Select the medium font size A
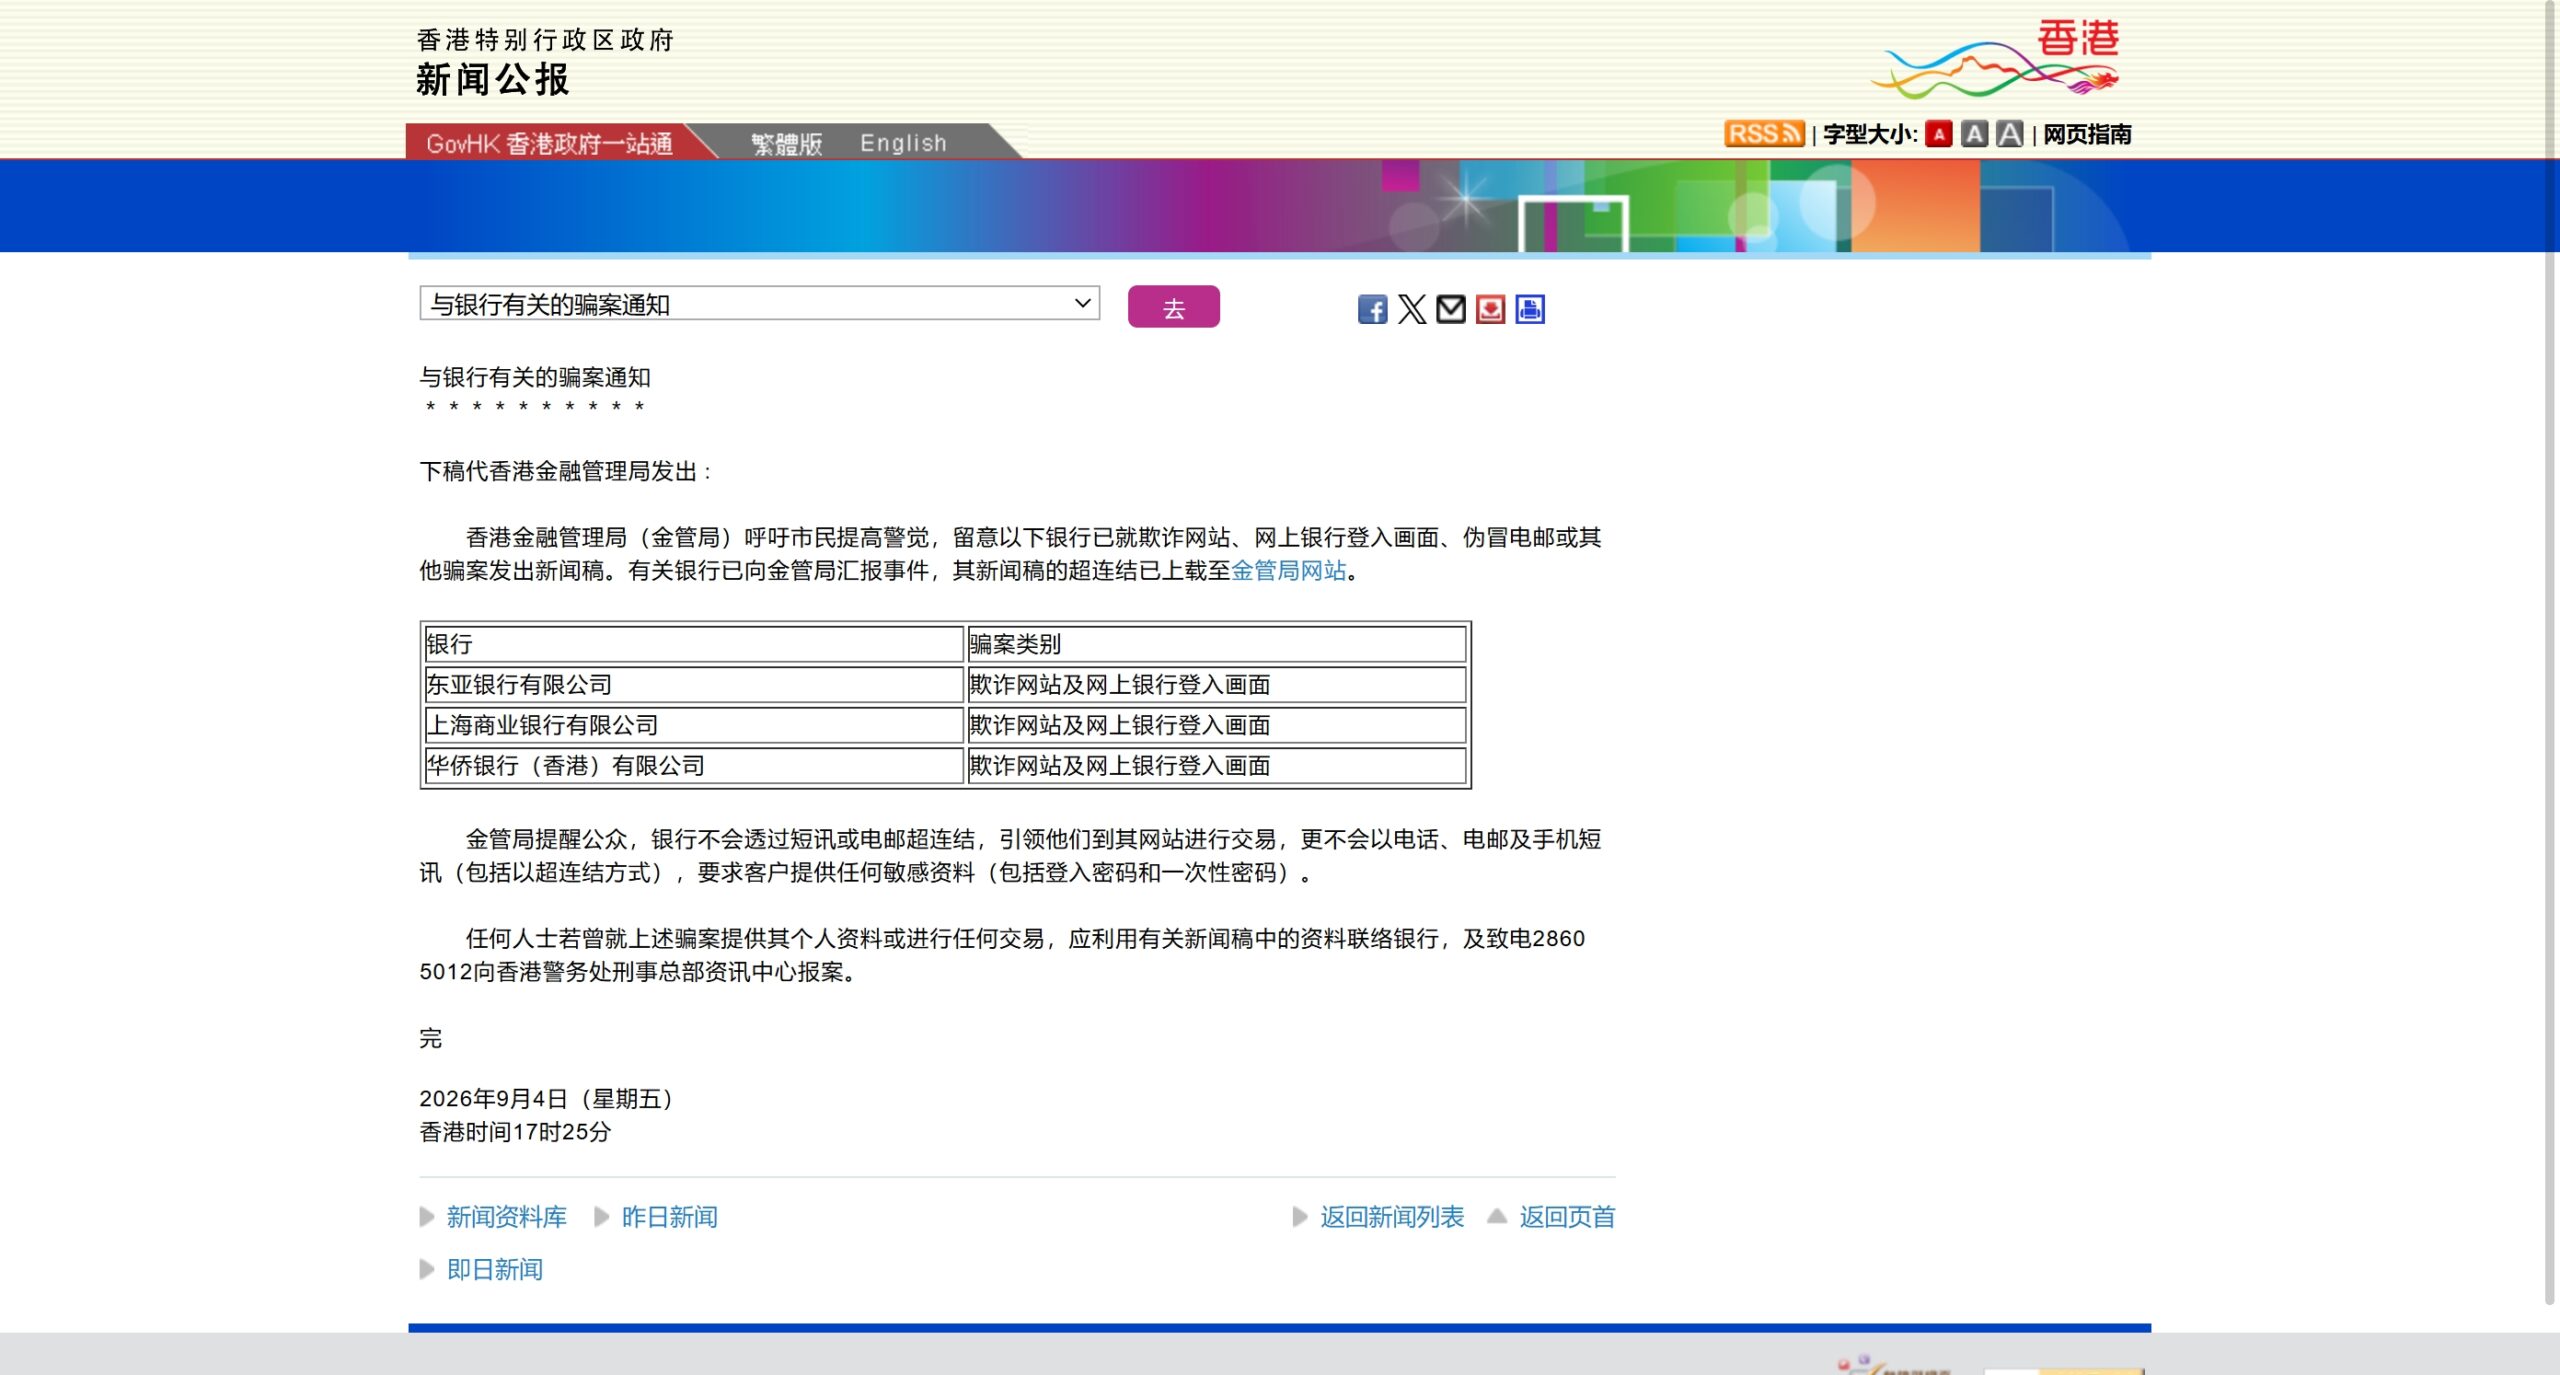Image resolution: width=2560 pixels, height=1375 pixels. 1974,134
